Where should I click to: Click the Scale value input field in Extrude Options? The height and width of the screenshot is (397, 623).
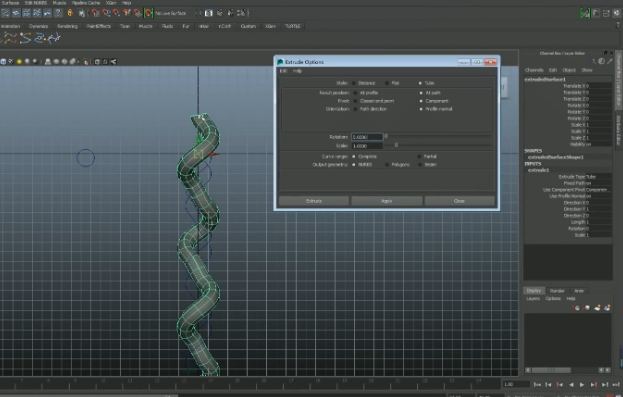click(x=367, y=146)
